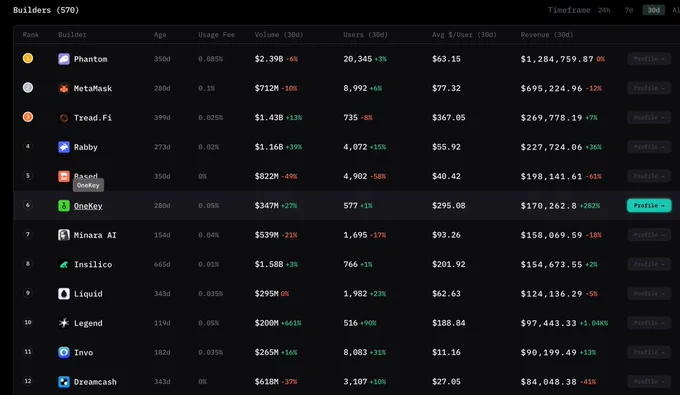680x395 pixels.
Task: Sort by the Builder column header
Action: tap(72, 35)
